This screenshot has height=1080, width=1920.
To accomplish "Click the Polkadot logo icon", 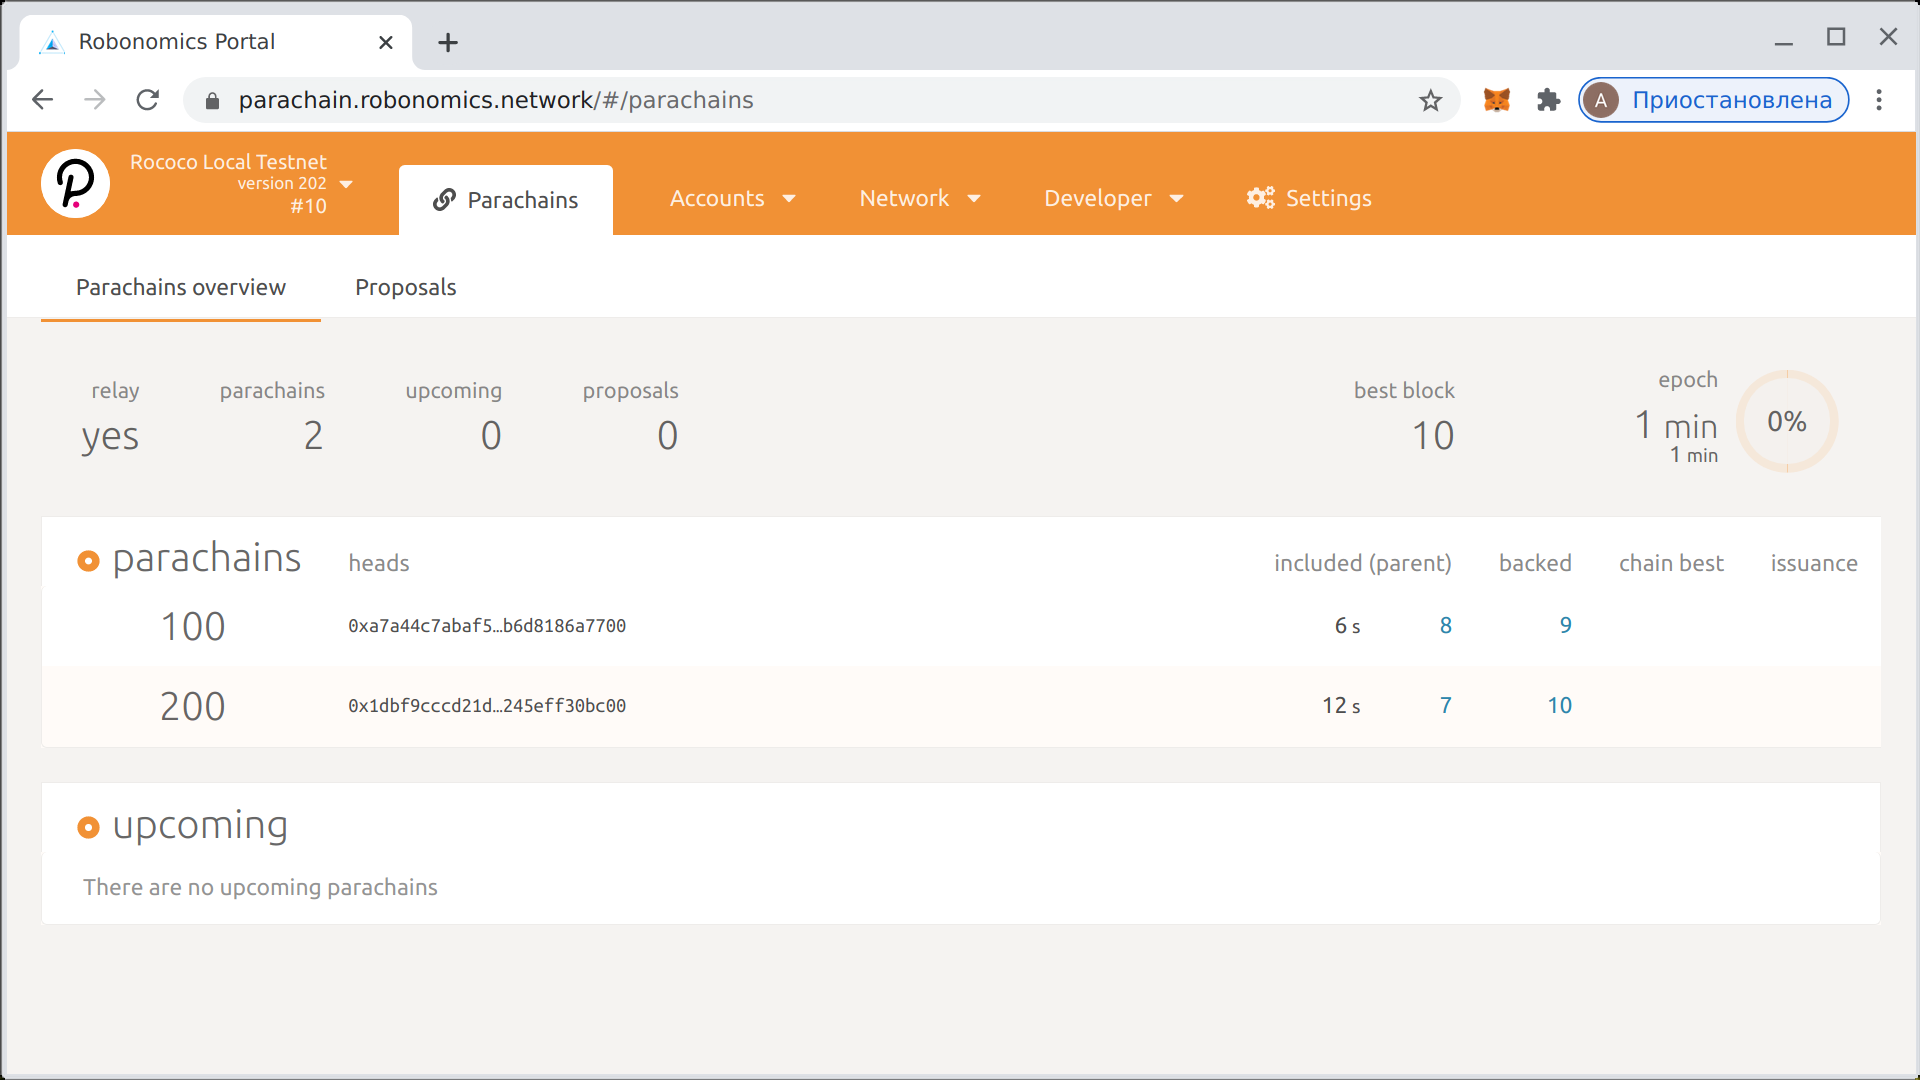I will (75, 184).
